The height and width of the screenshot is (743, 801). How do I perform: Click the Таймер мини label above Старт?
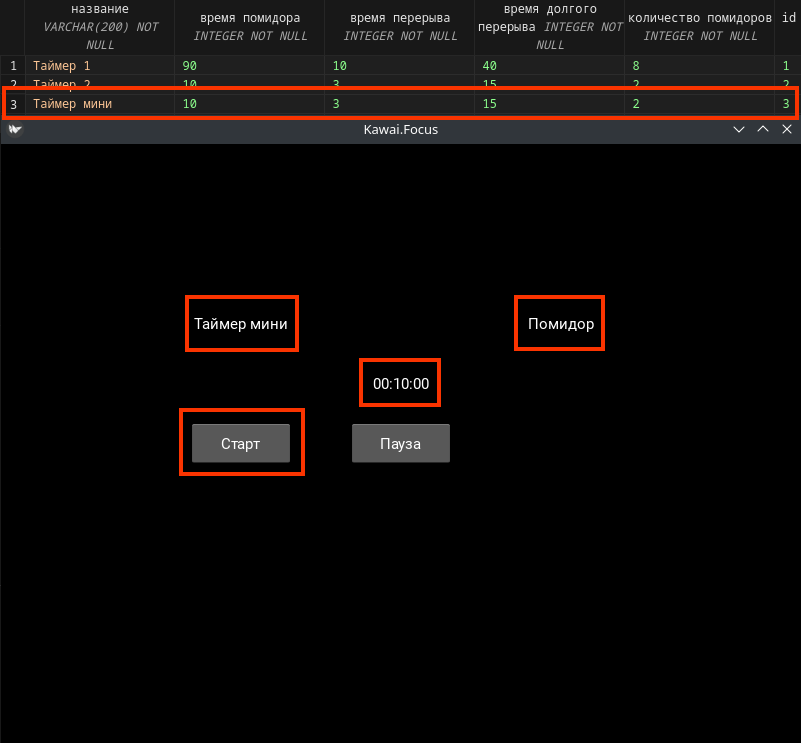(x=241, y=324)
